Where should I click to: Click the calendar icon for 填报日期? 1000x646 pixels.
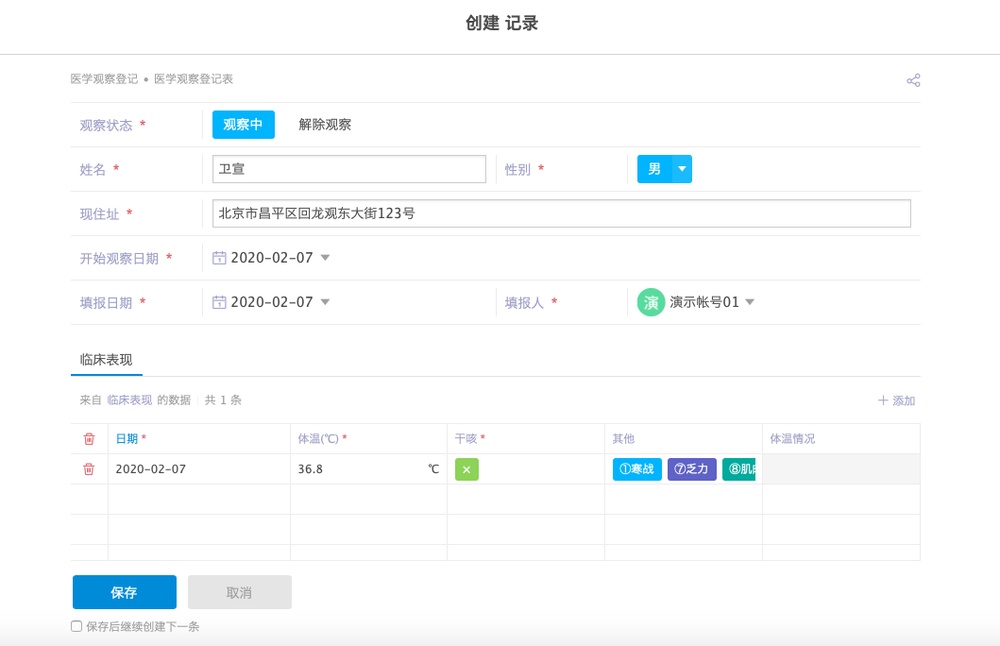click(219, 302)
